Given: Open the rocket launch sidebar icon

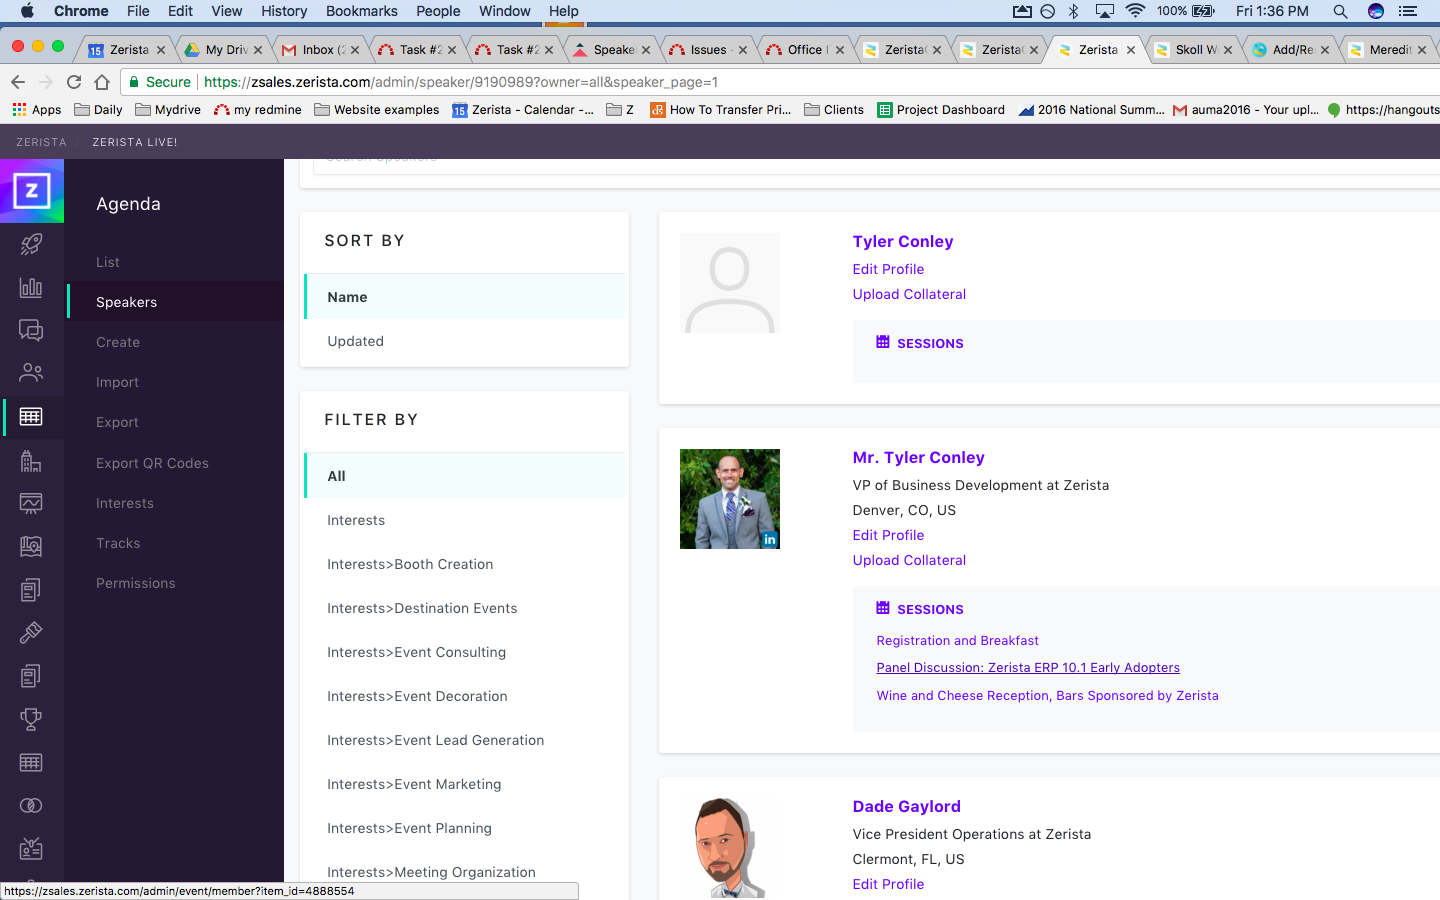Looking at the screenshot, I should pyautogui.click(x=31, y=243).
